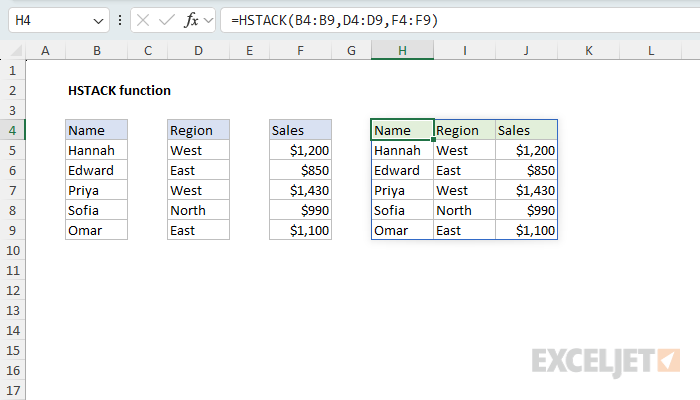This screenshot has height=400, width=700.
Task: Select column J header
Action: click(x=526, y=50)
